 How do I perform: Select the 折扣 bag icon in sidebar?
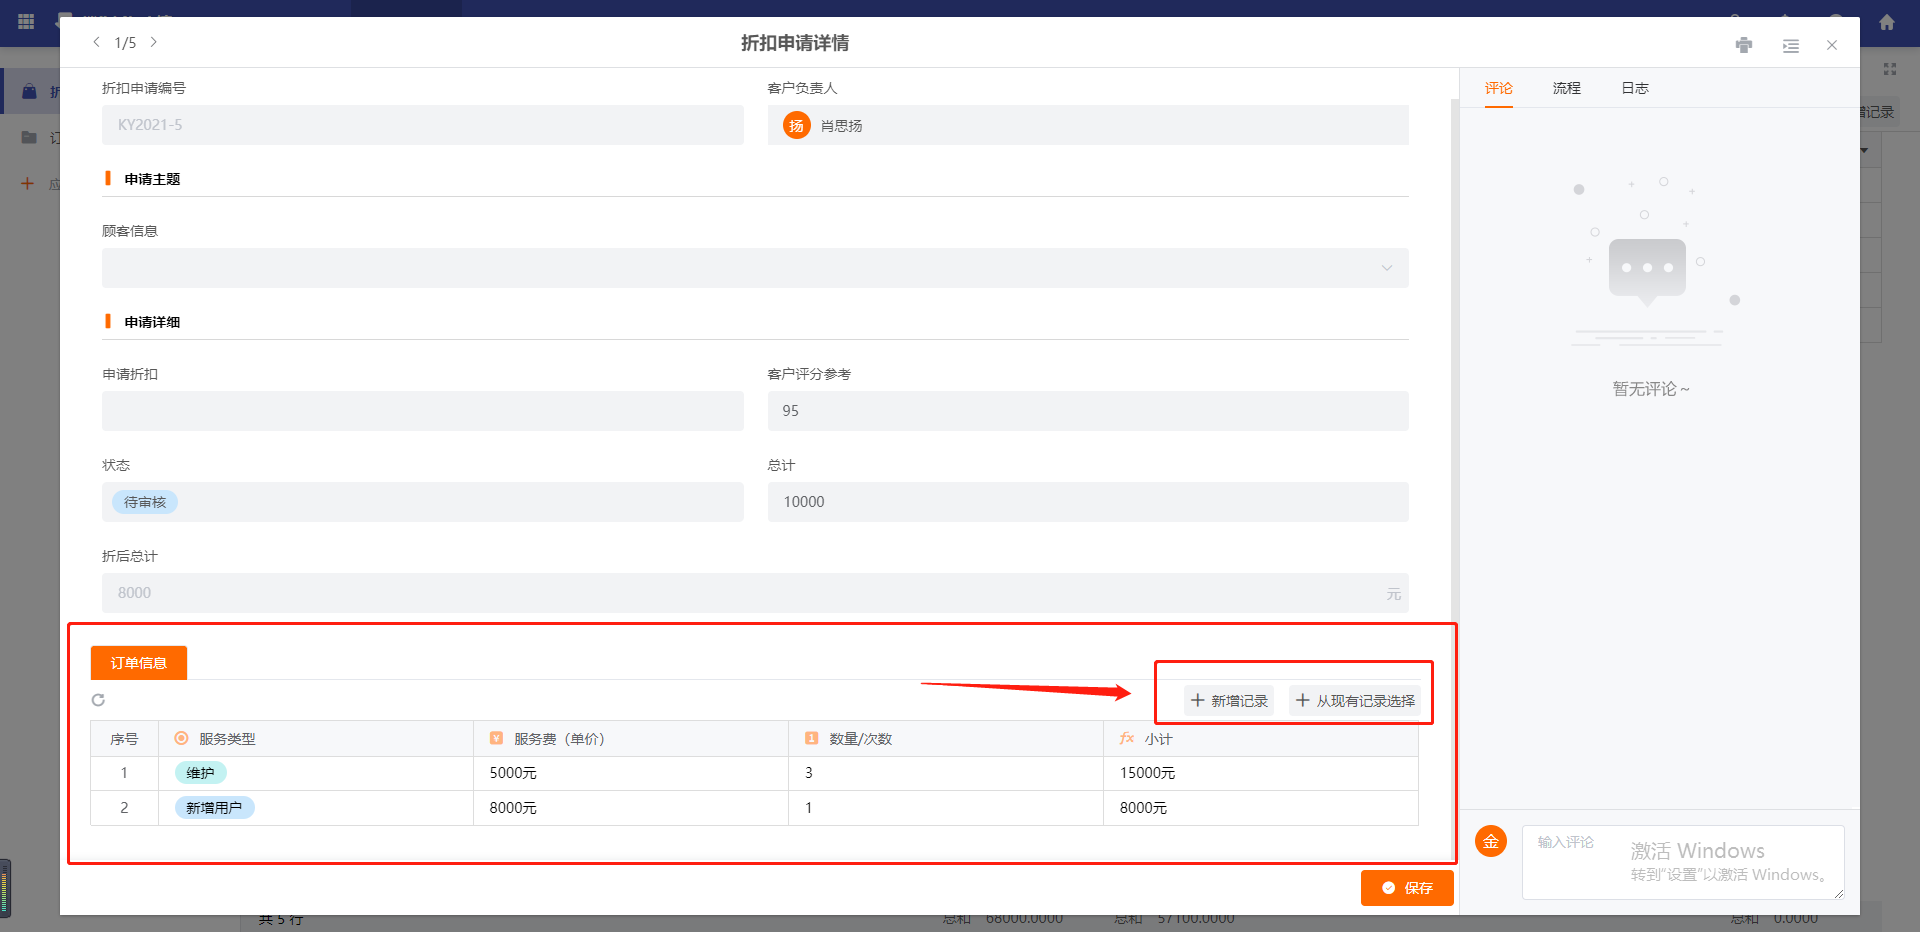(30, 91)
